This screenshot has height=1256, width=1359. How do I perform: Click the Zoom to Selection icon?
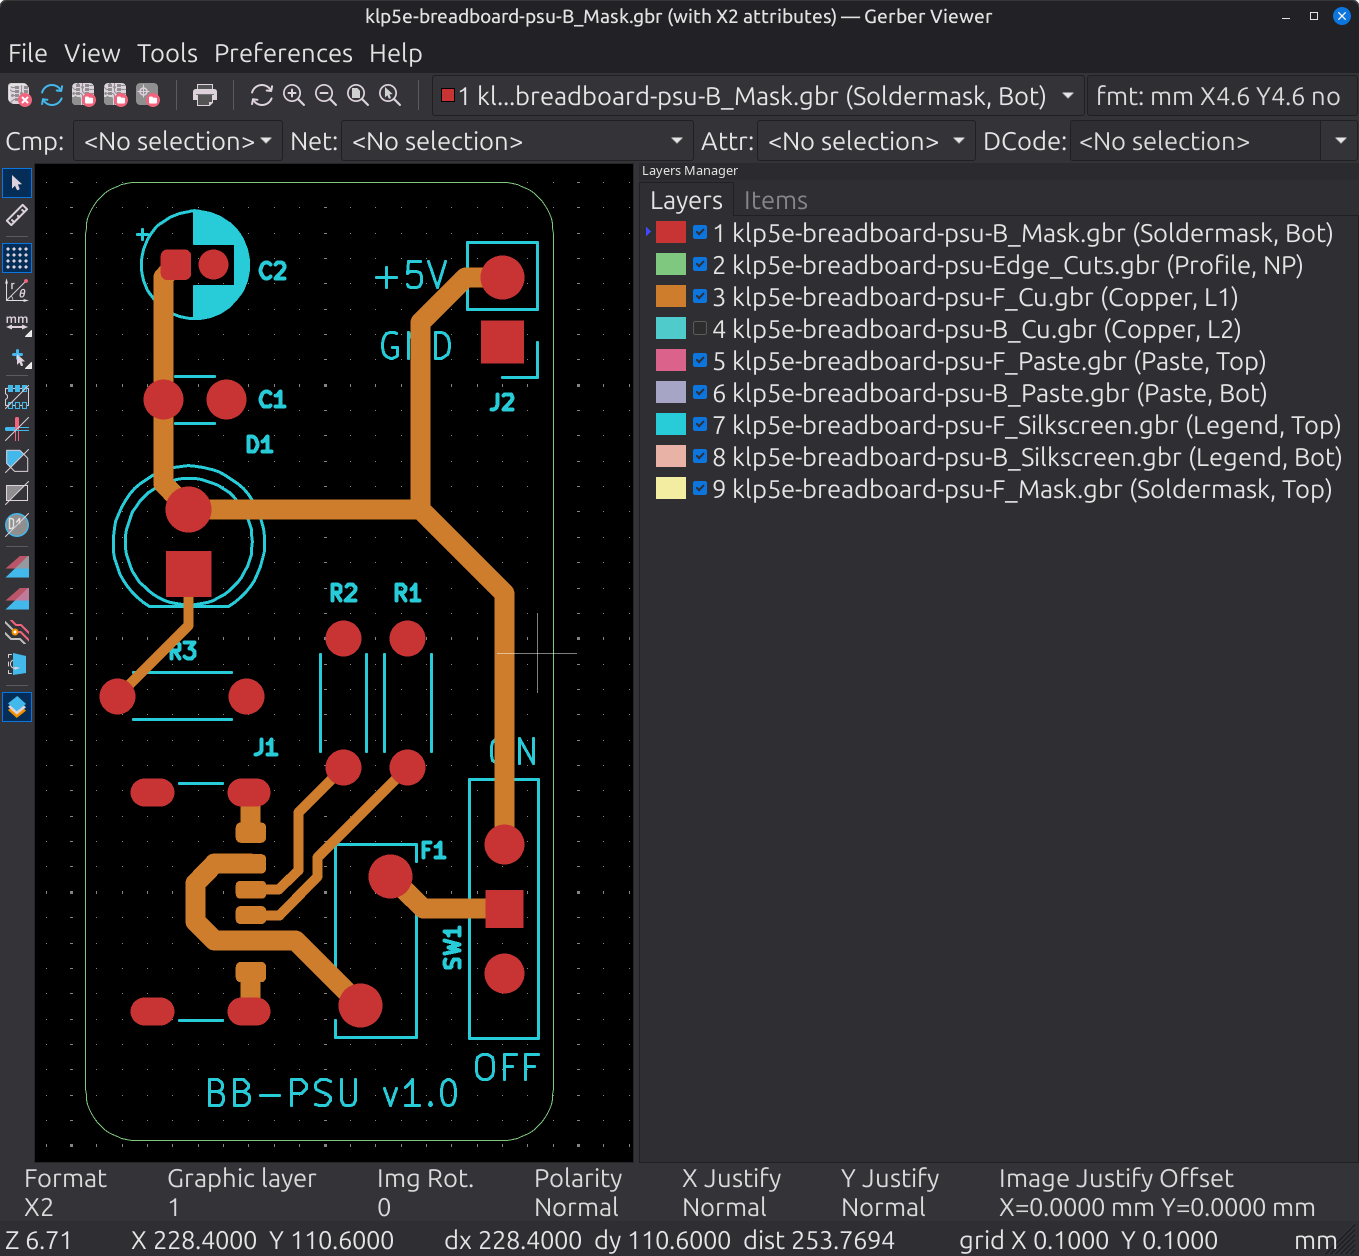[x=390, y=95]
